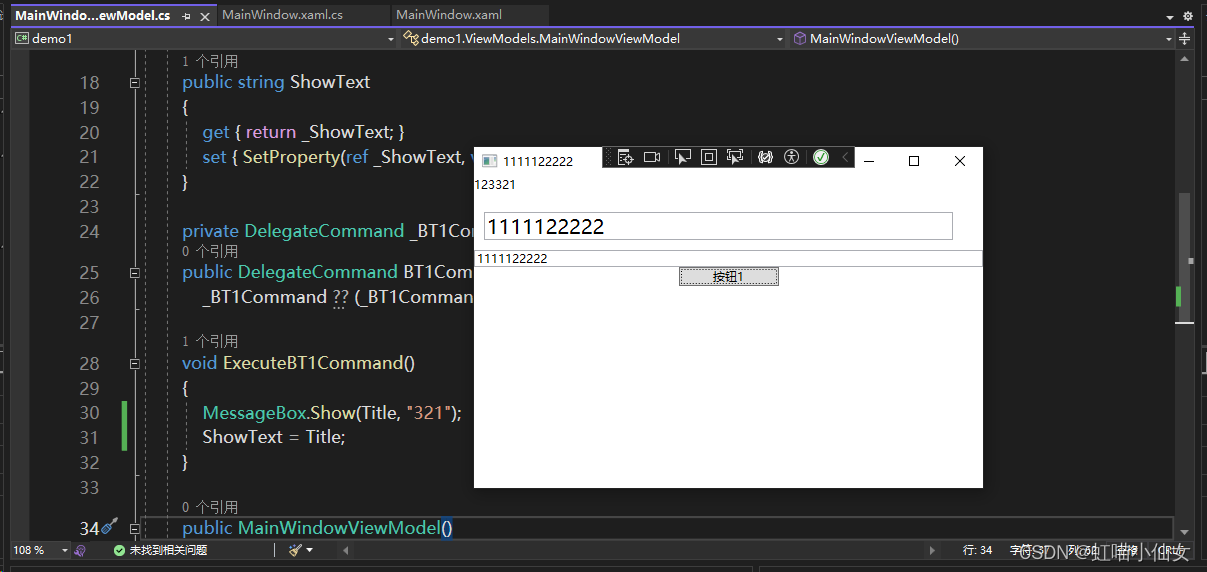Click the 未找到相关问题 status text
This screenshot has width=1207, height=572.
click(x=168, y=550)
